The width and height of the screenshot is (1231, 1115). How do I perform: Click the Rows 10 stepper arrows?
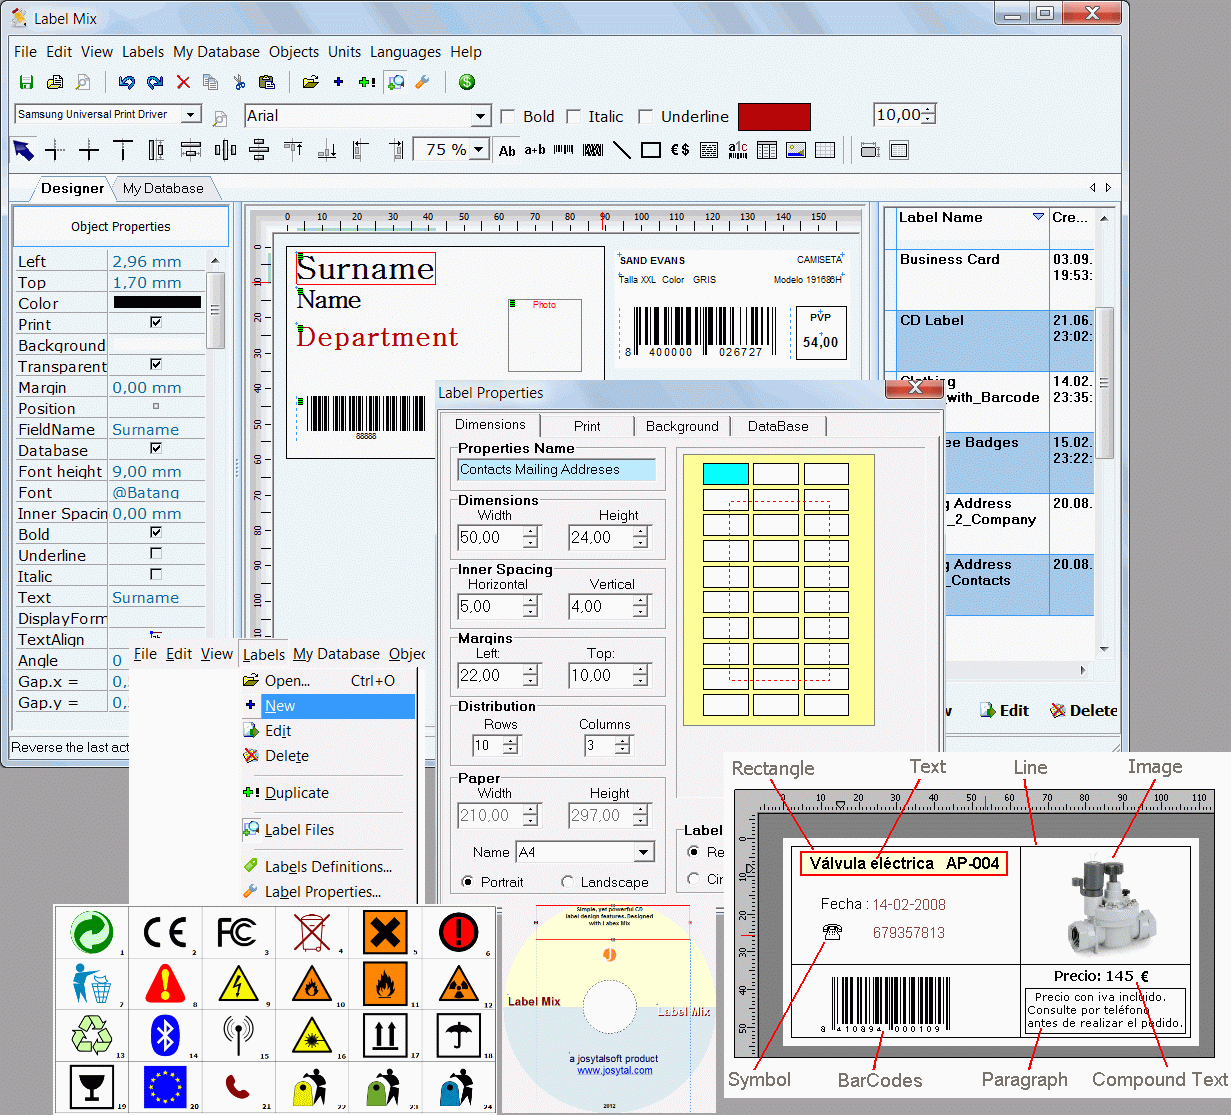click(511, 745)
